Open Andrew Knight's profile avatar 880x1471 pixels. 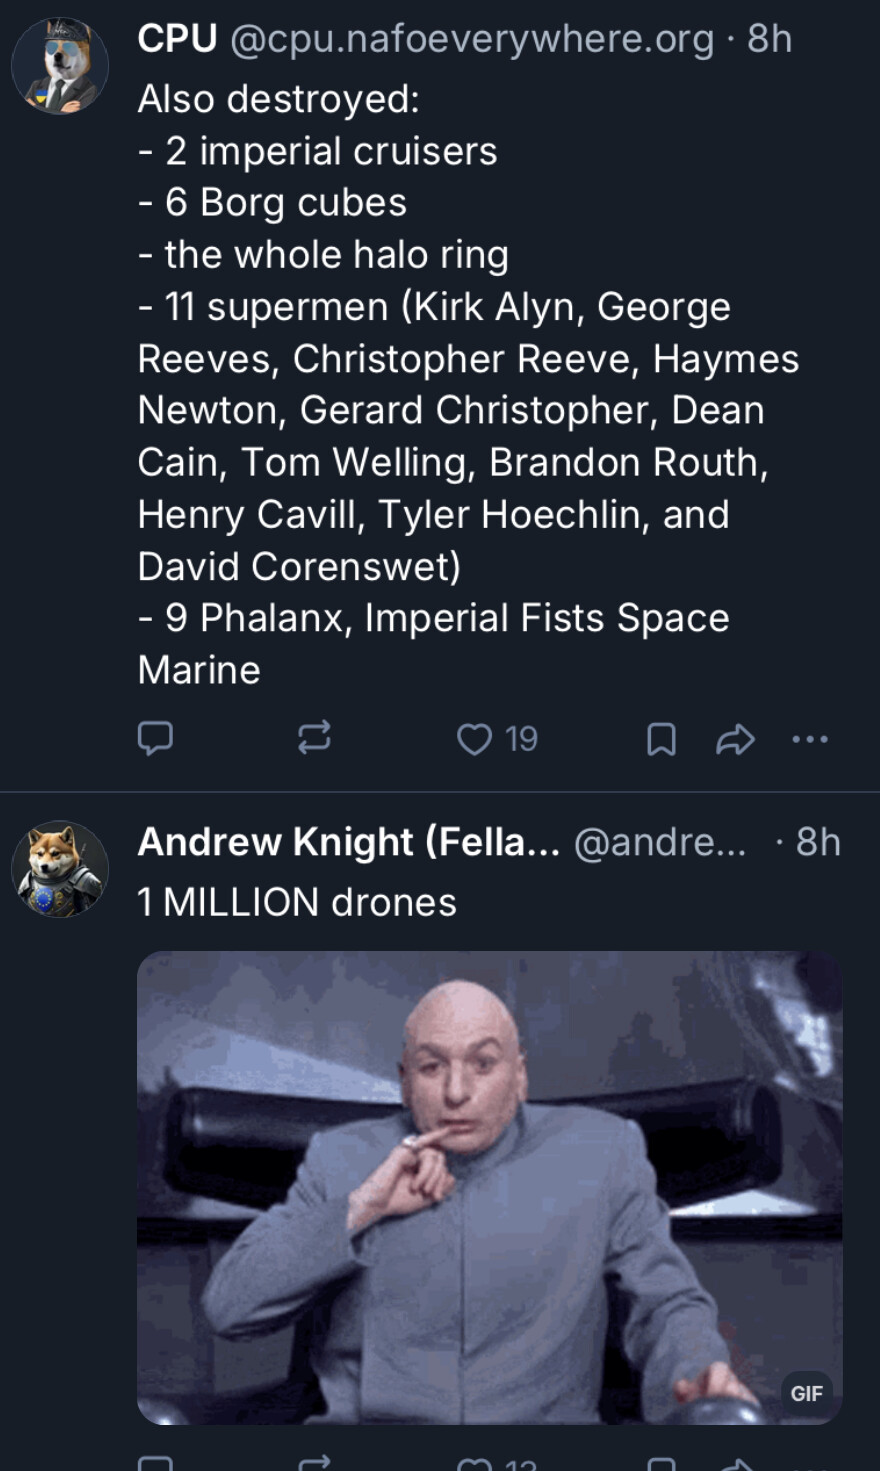pyautogui.click(x=60, y=869)
